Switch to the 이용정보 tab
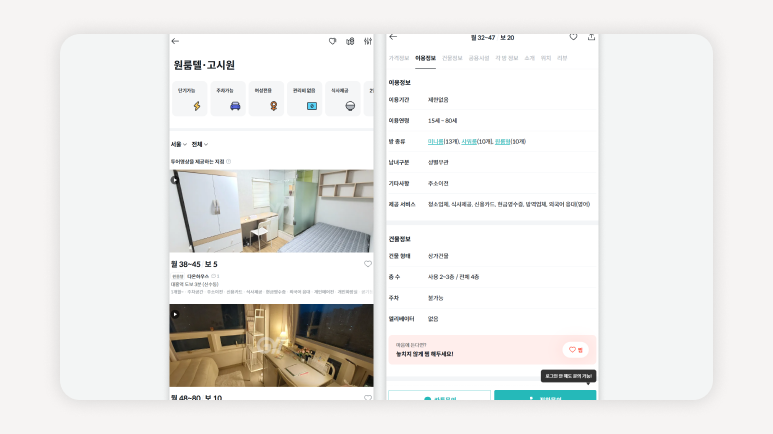Screen dimensions: 773x434 pos(425,58)
